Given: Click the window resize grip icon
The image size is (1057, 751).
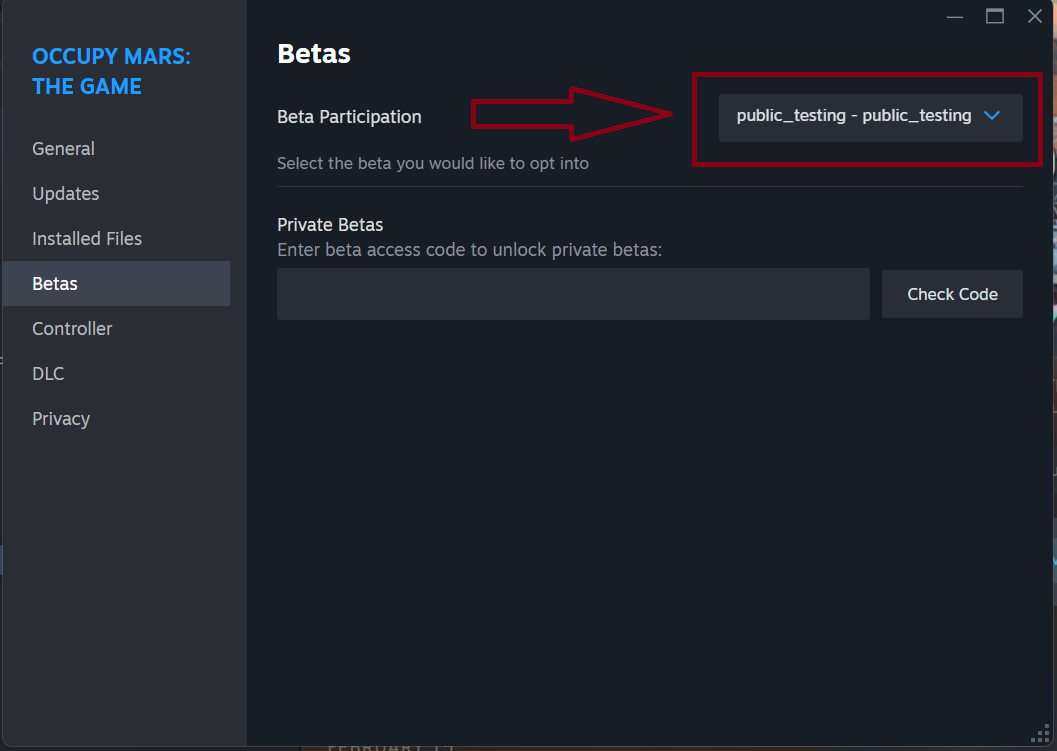Looking at the screenshot, I should pos(1041,733).
